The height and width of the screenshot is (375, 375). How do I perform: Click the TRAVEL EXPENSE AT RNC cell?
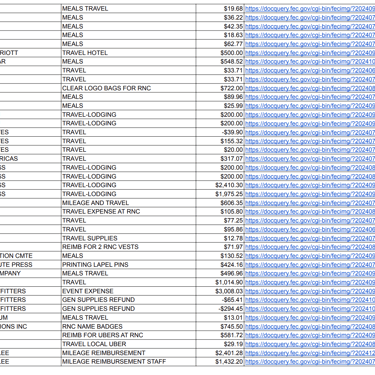(x=129, y=212)
